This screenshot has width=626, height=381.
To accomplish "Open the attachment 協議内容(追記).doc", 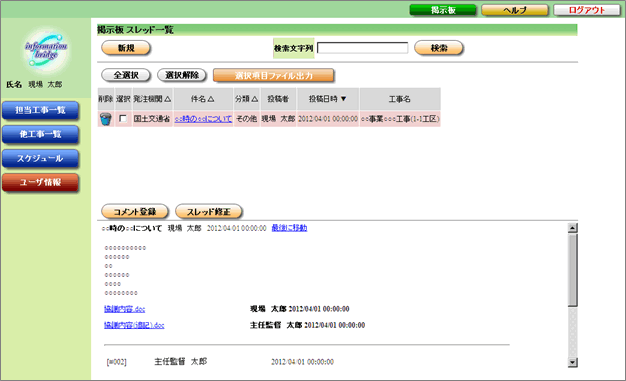I will pyautogui.click(x=134, y=325).
